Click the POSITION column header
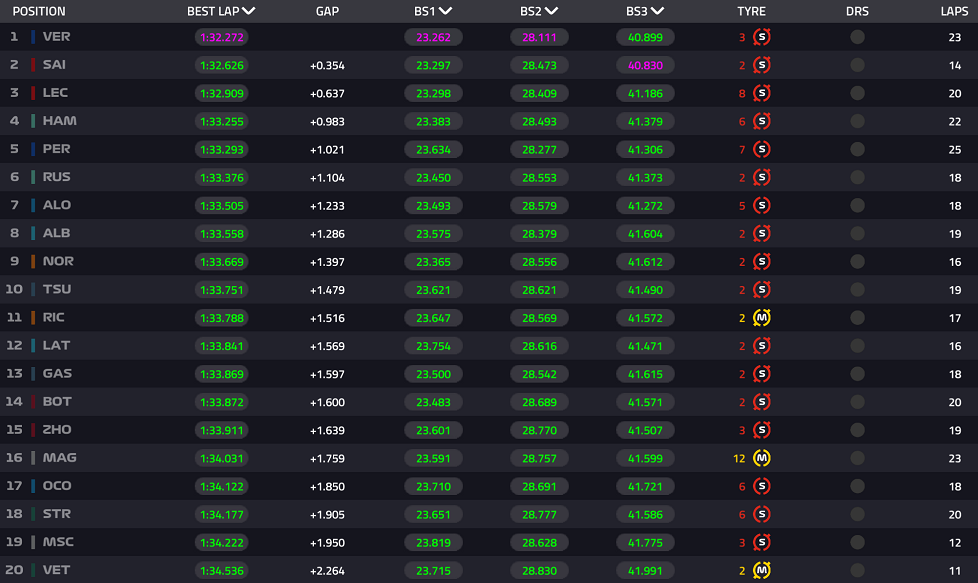This screenshot has height=583, width=978. tap(39, 11)
